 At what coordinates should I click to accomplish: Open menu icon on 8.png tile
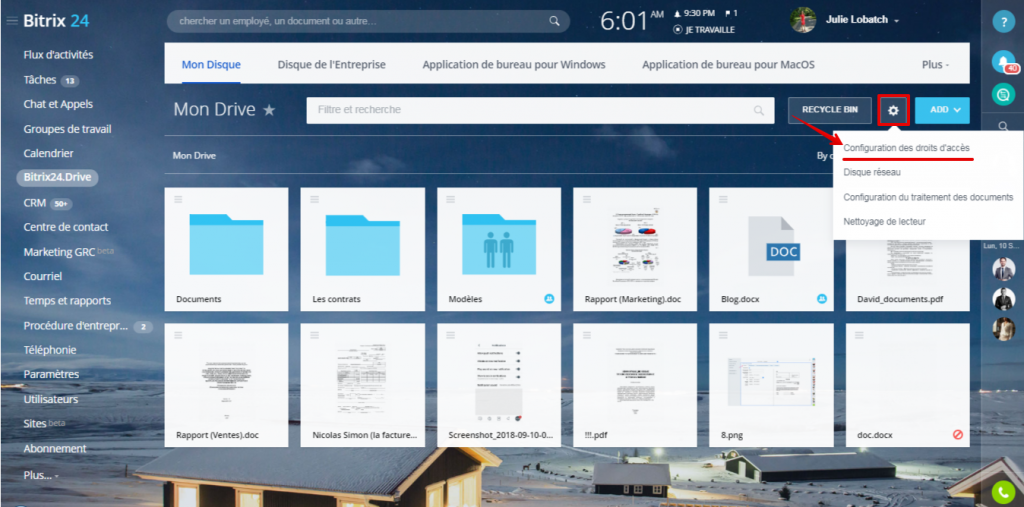[x=723, y=335]
